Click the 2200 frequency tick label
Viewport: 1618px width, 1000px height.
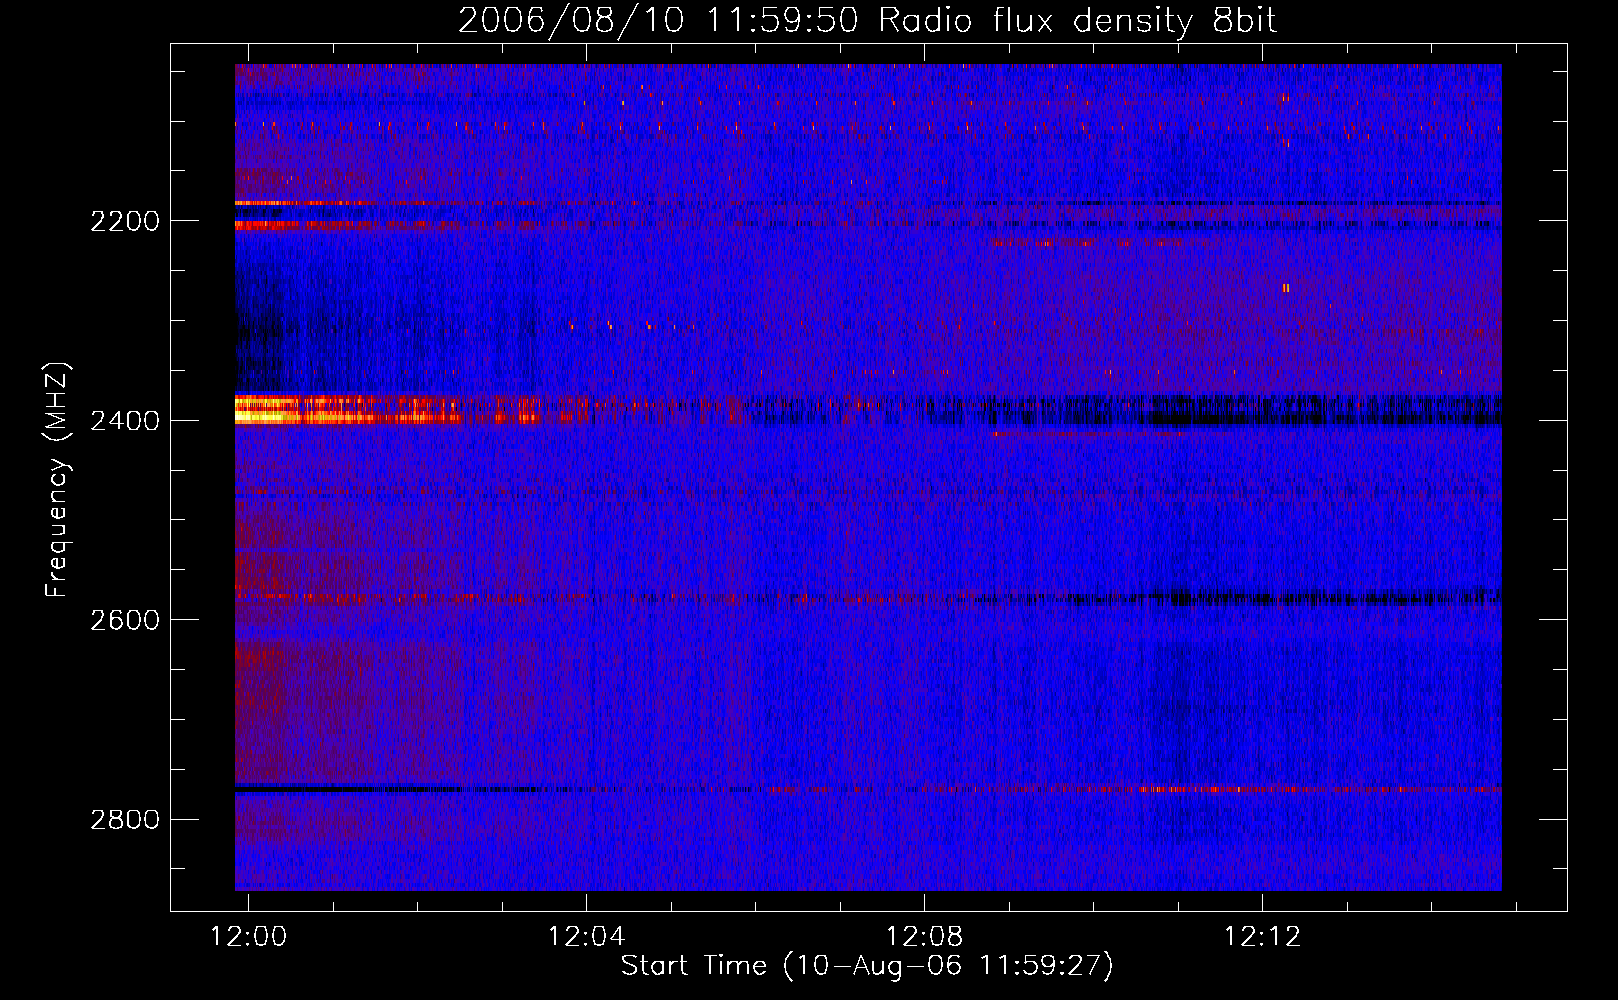click(125, 221)
